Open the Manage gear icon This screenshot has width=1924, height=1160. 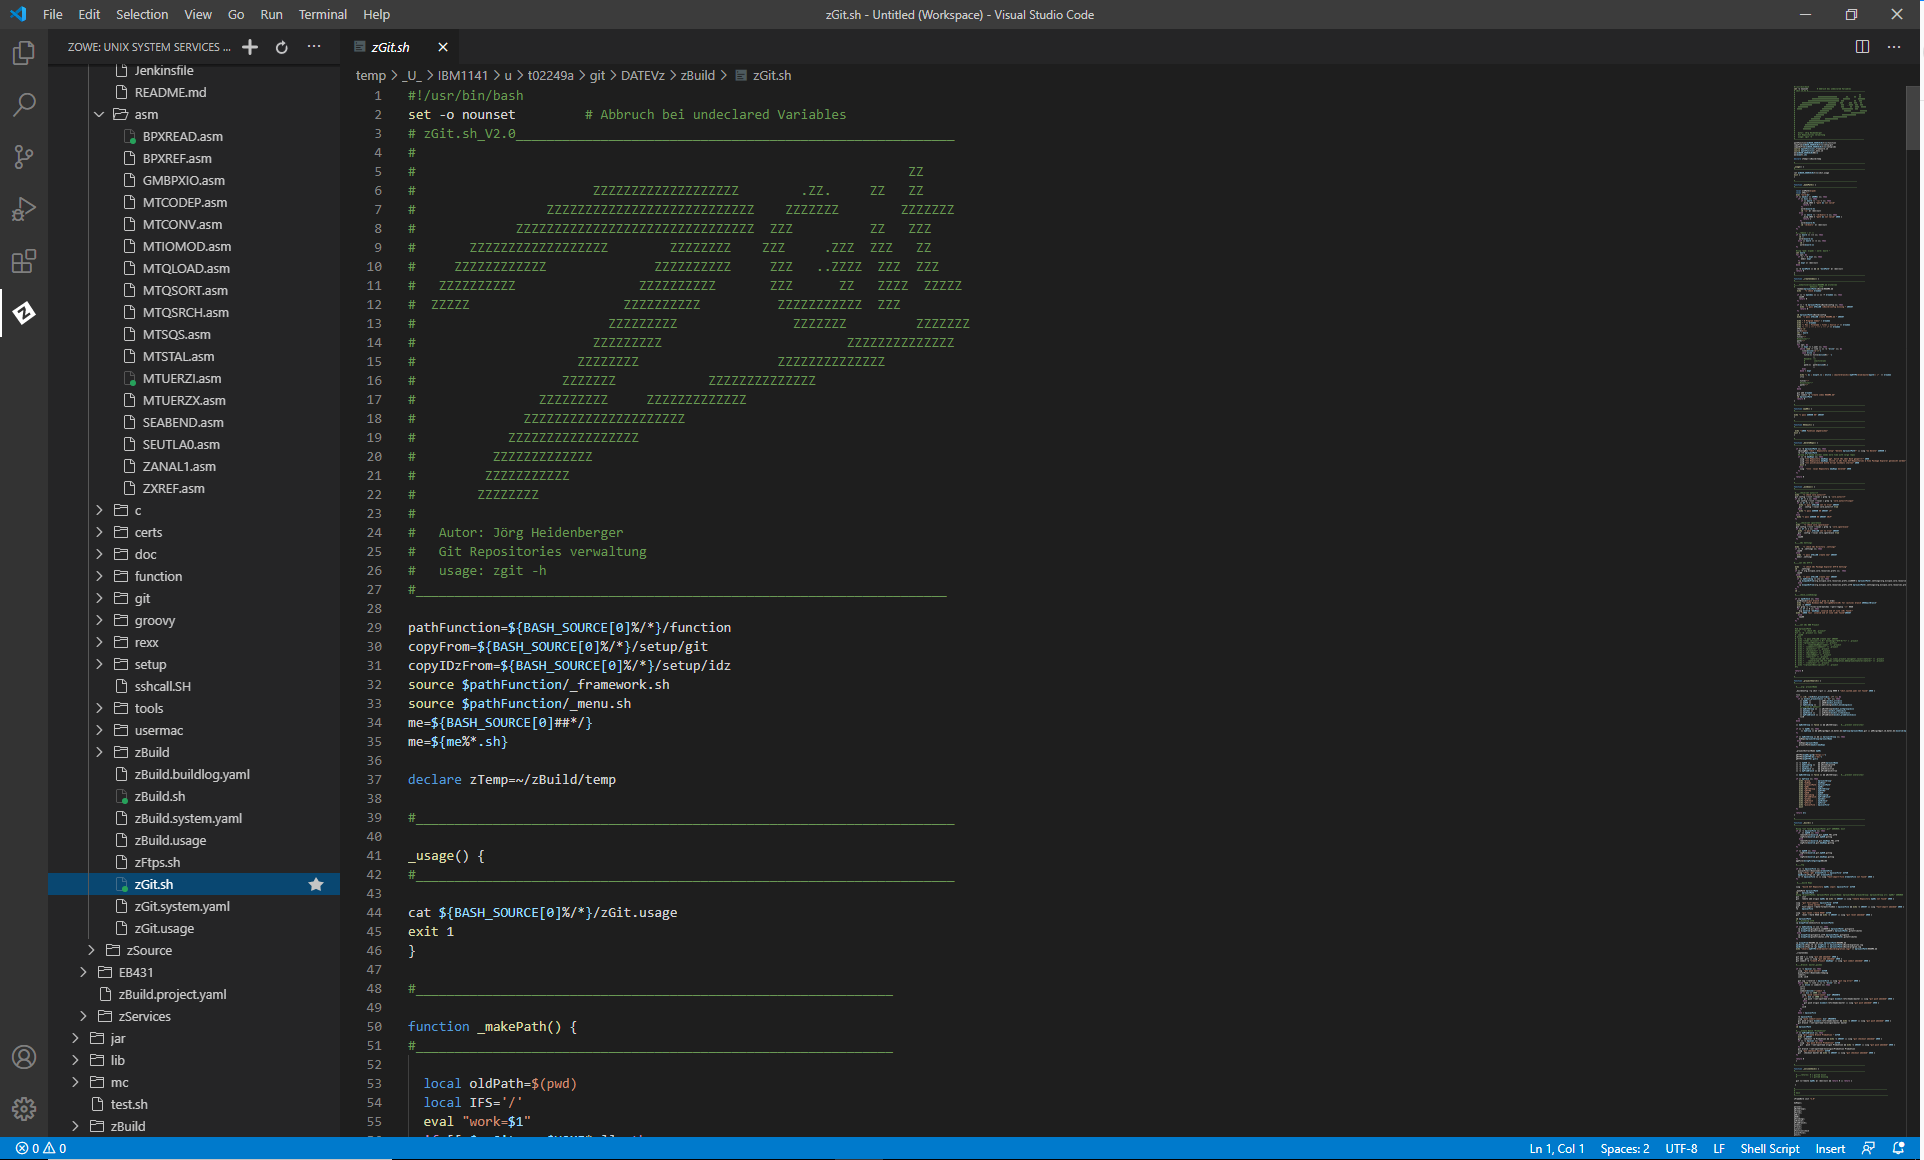tap(24, 1108)
